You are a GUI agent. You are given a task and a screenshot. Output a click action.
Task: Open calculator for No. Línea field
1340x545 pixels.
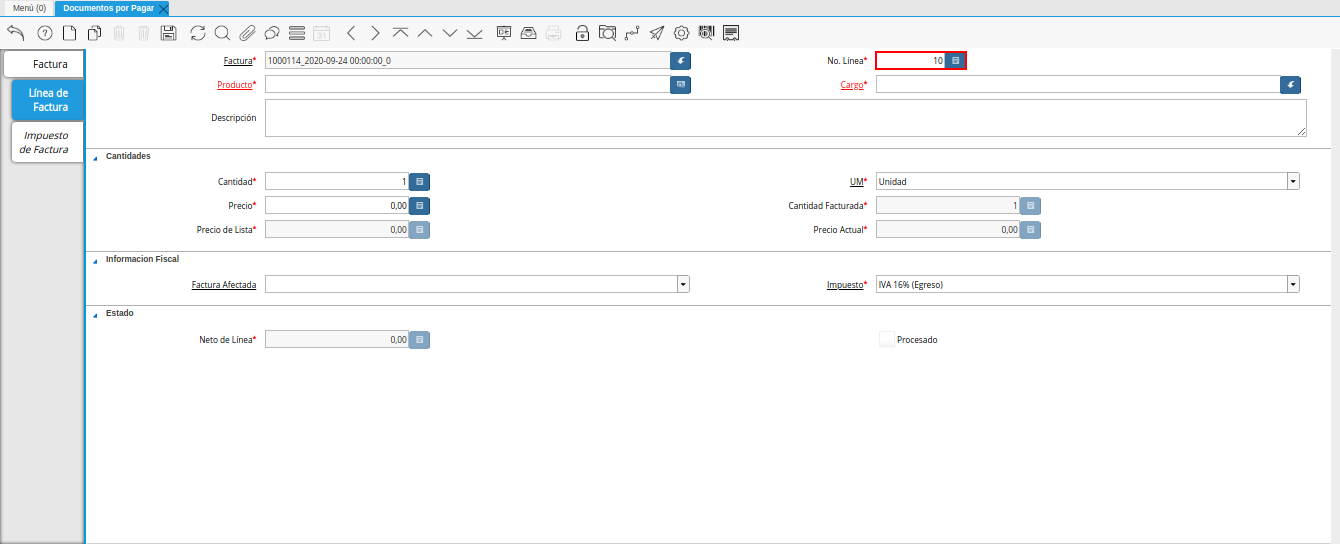(x=955, y=61)
